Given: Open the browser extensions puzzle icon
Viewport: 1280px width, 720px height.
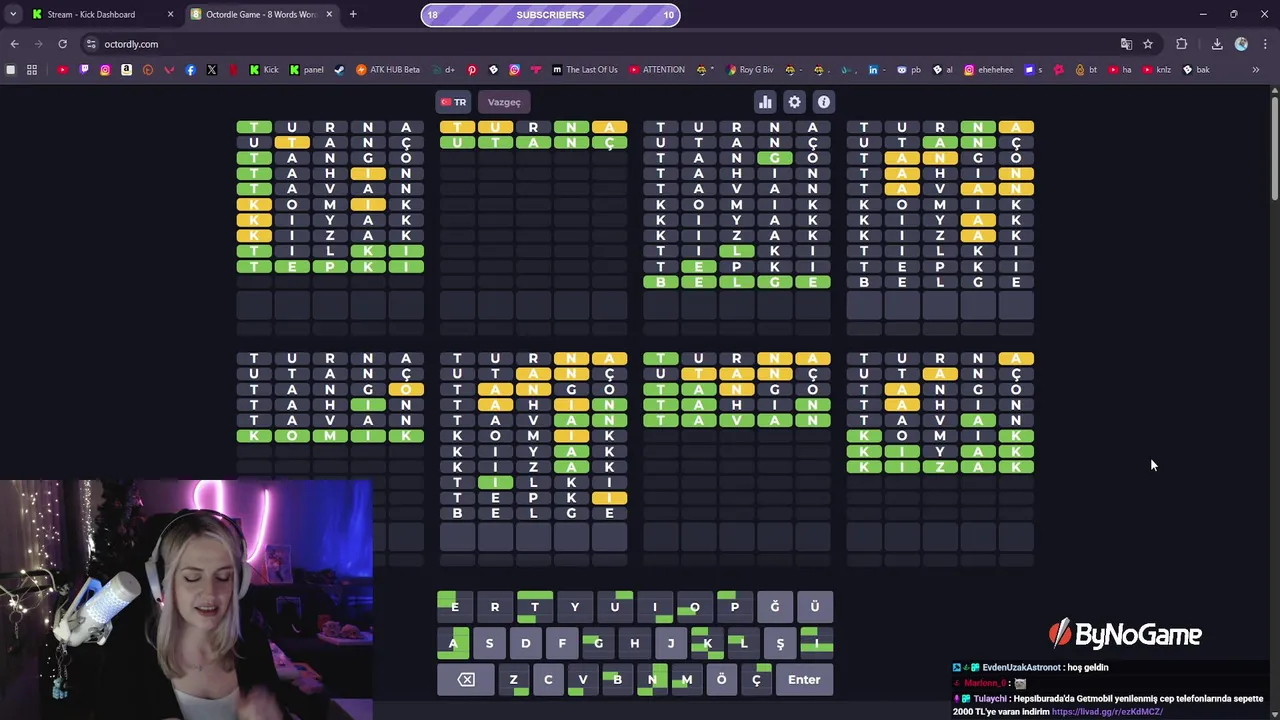Looking at the screenshot, I should point(1182,44).
